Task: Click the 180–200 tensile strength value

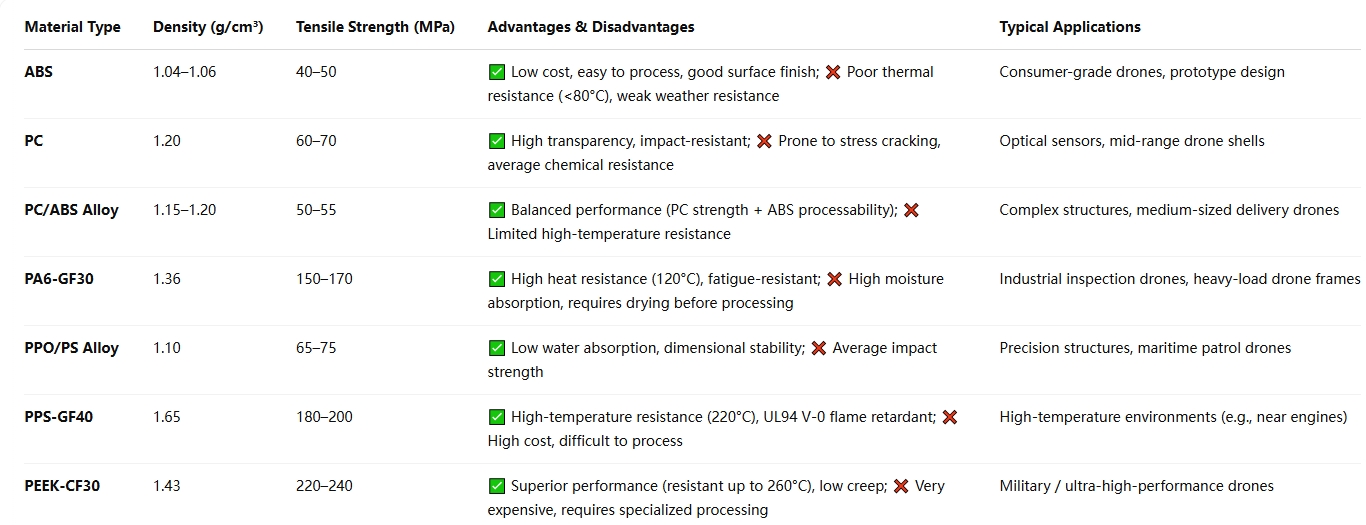Action: pyautogui.click(x=324, y=417)
